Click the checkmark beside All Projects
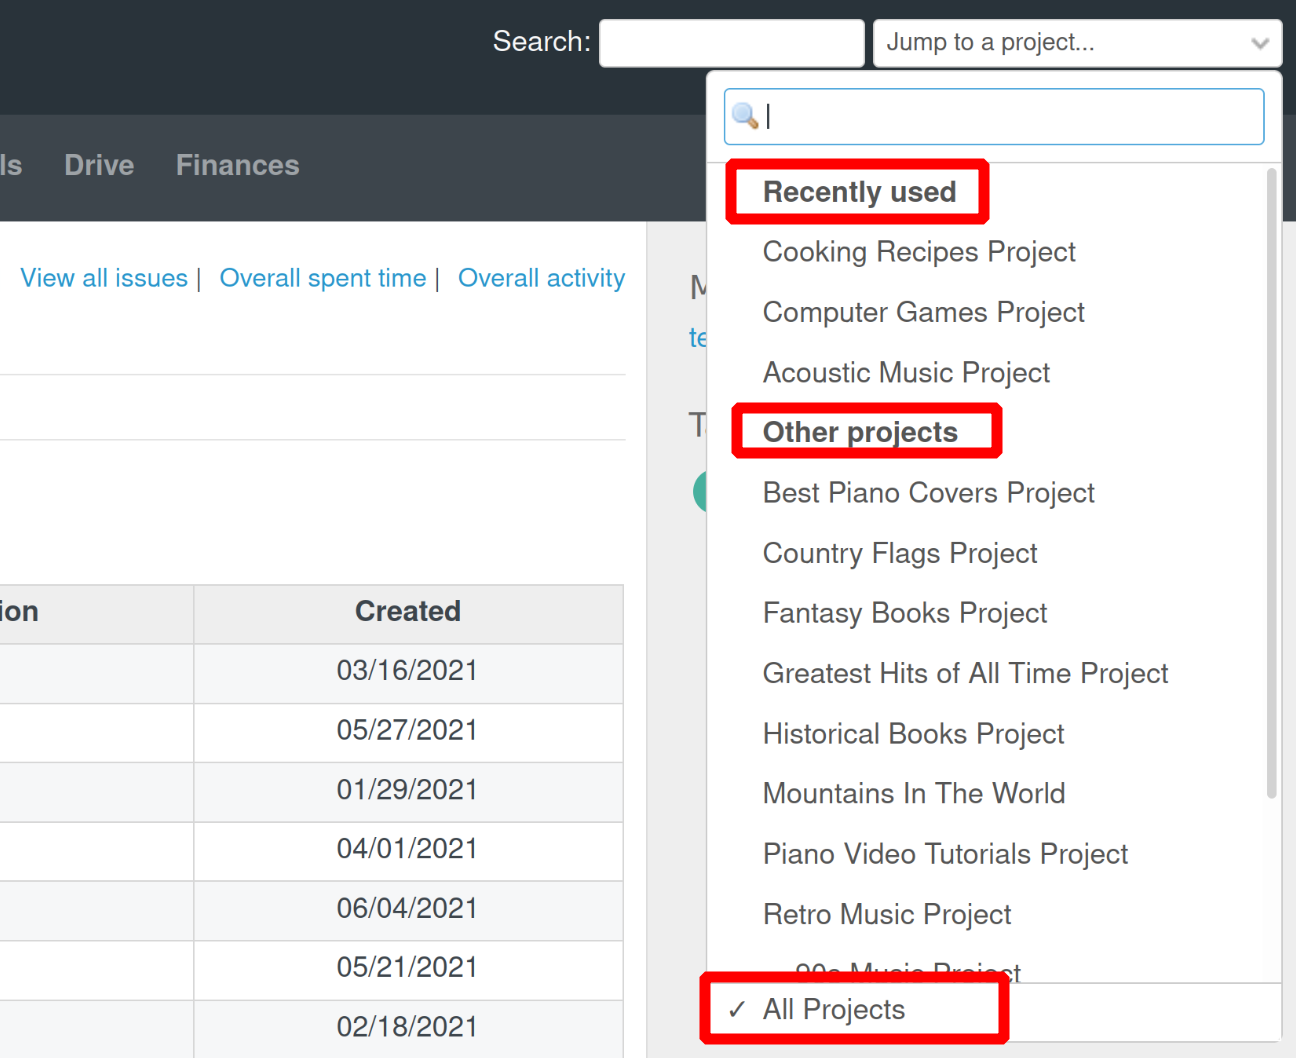 [x=737, y=1010]
